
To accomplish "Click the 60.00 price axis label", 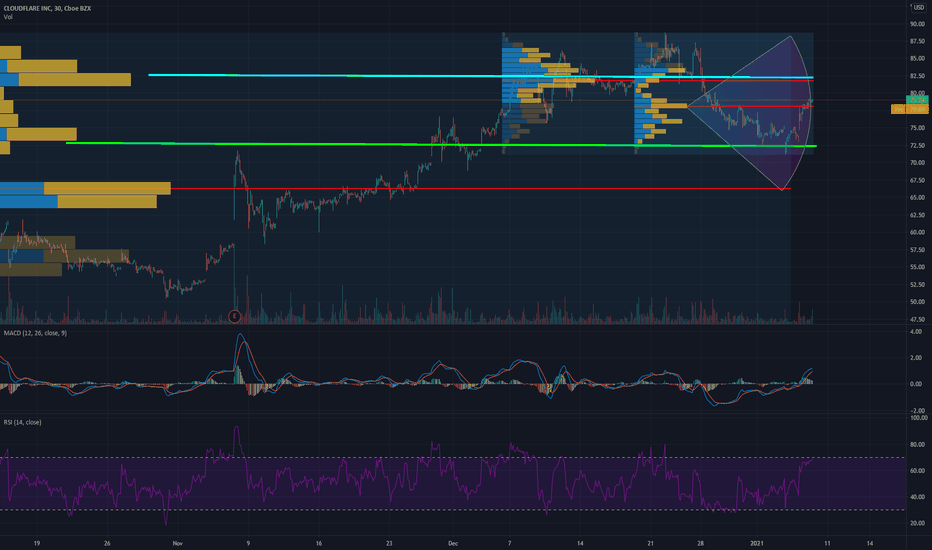I will 917,232.
